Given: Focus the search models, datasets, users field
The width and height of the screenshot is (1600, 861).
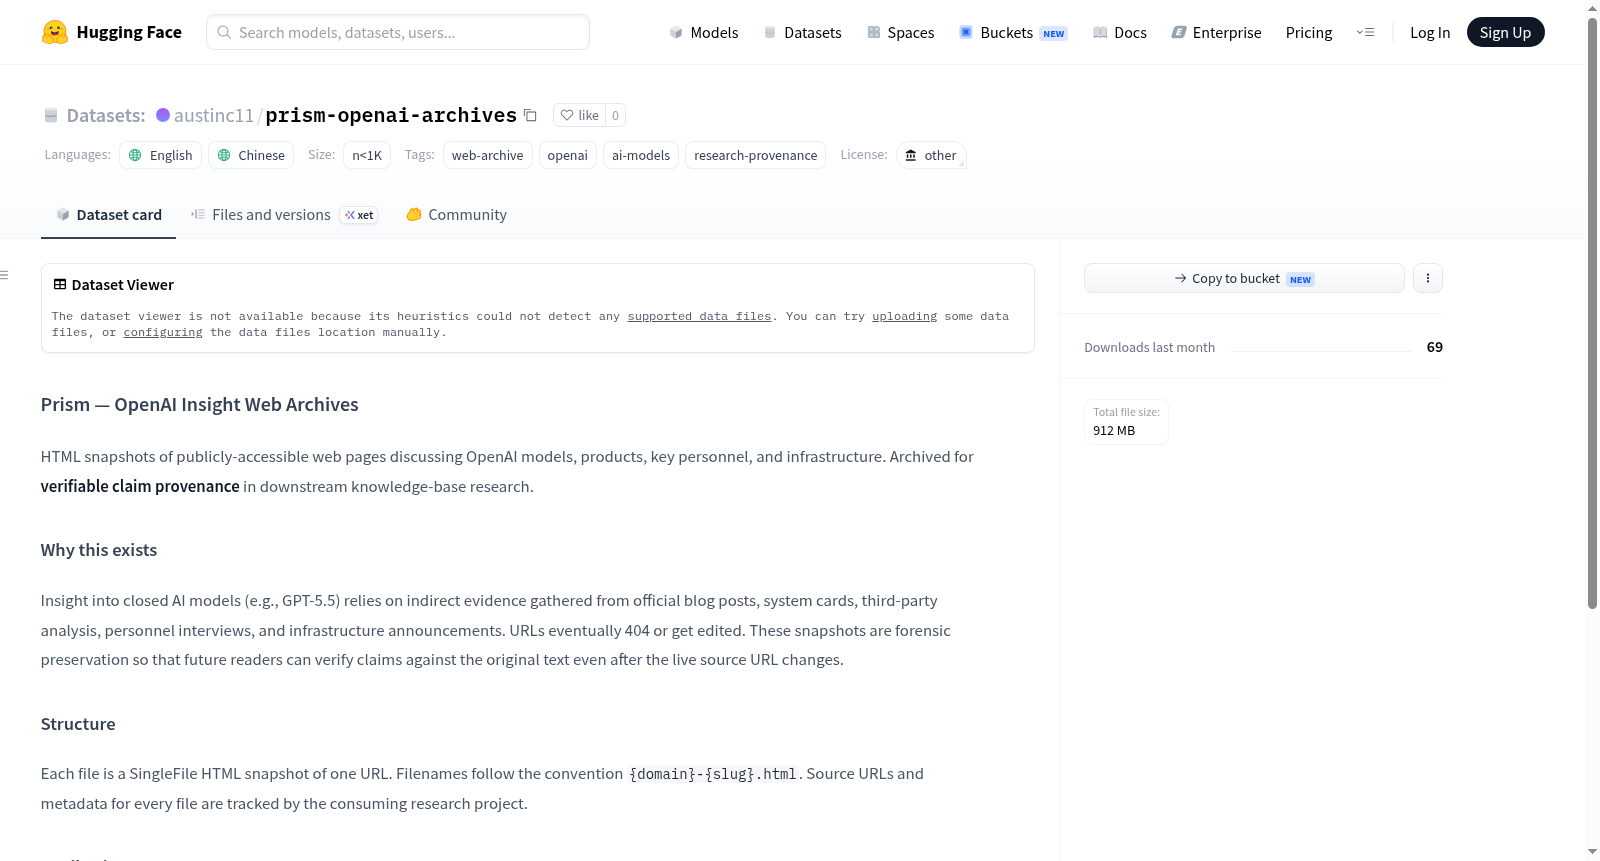Looking at the screenshot, I should tap(398, 32).
